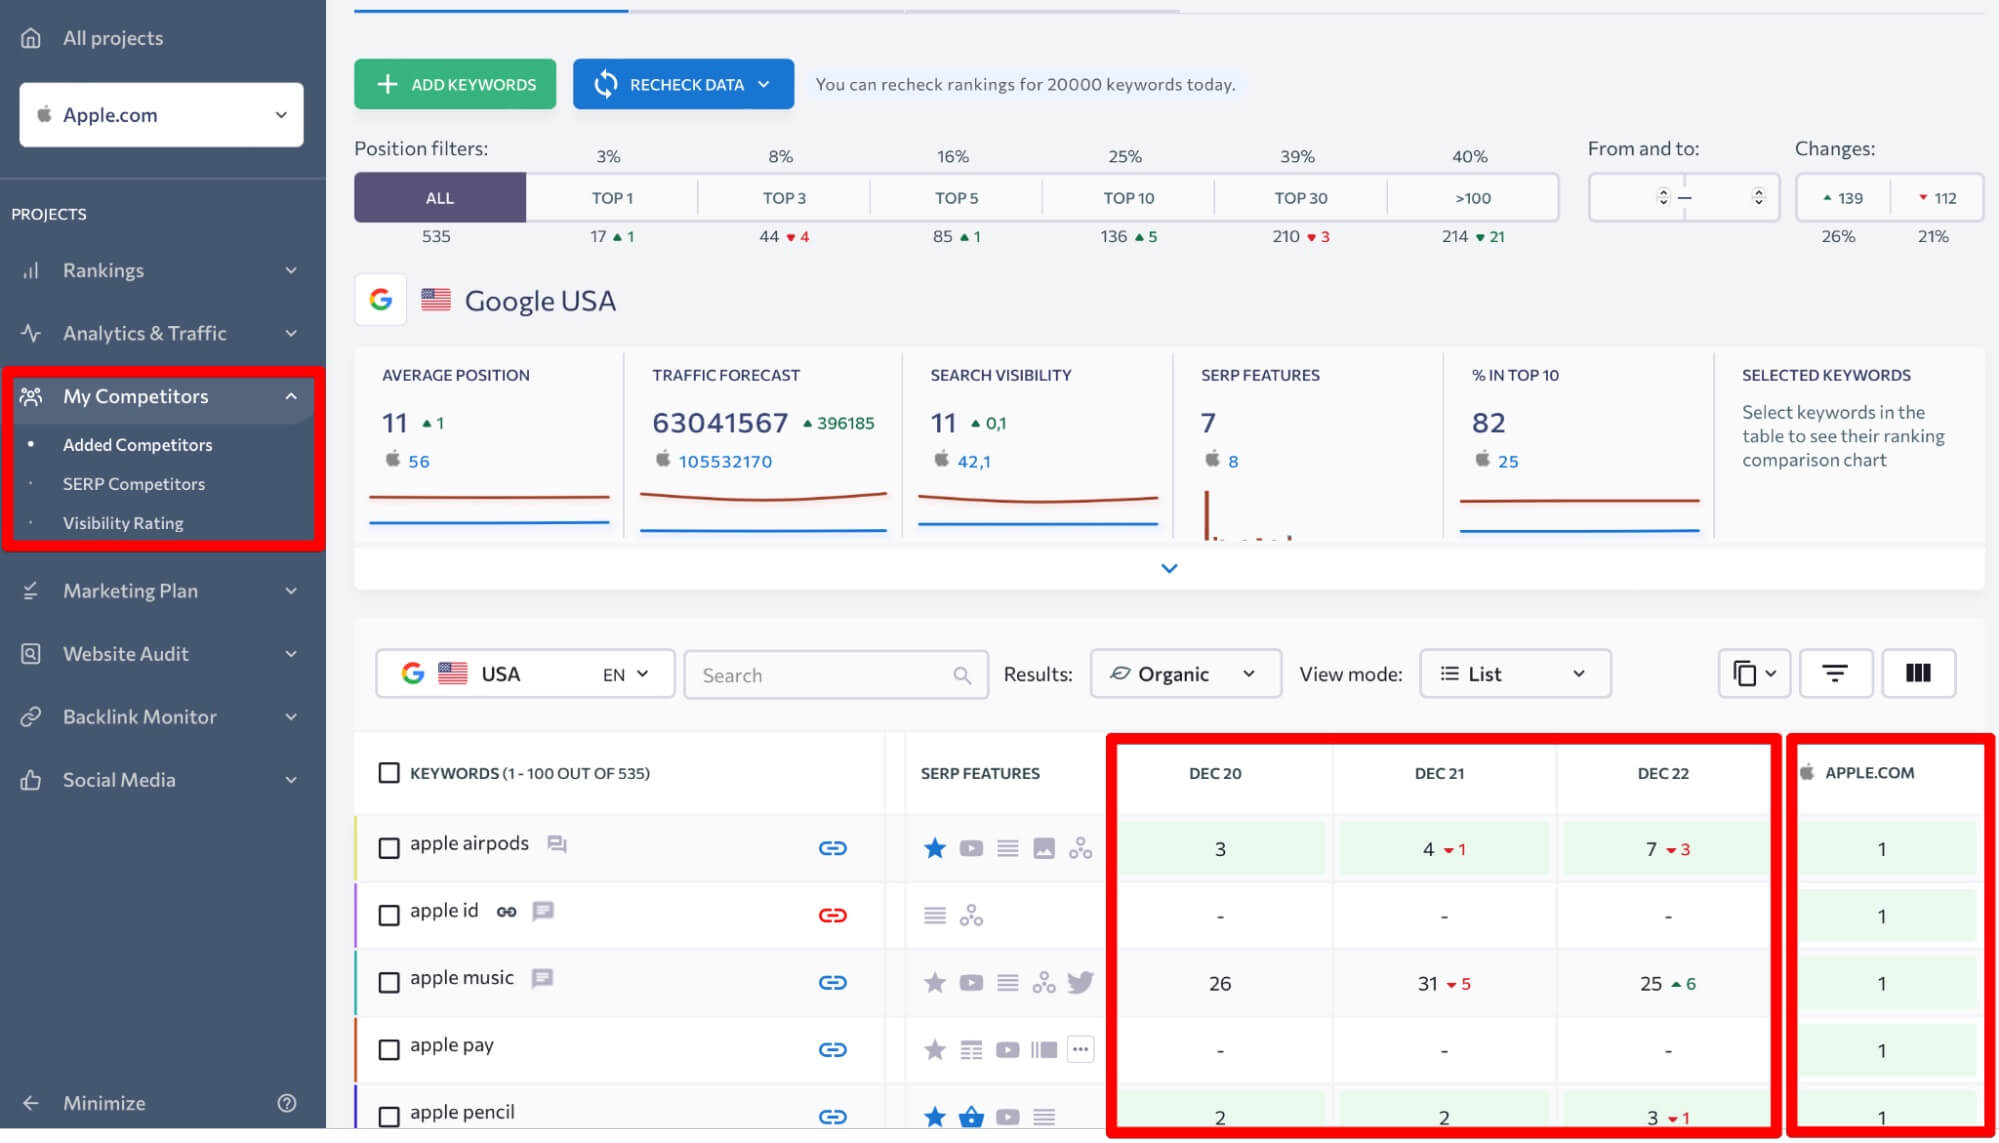Open the link icon for apple pay
This screenshot has height=1143, width=1999.
point(833,1049)
